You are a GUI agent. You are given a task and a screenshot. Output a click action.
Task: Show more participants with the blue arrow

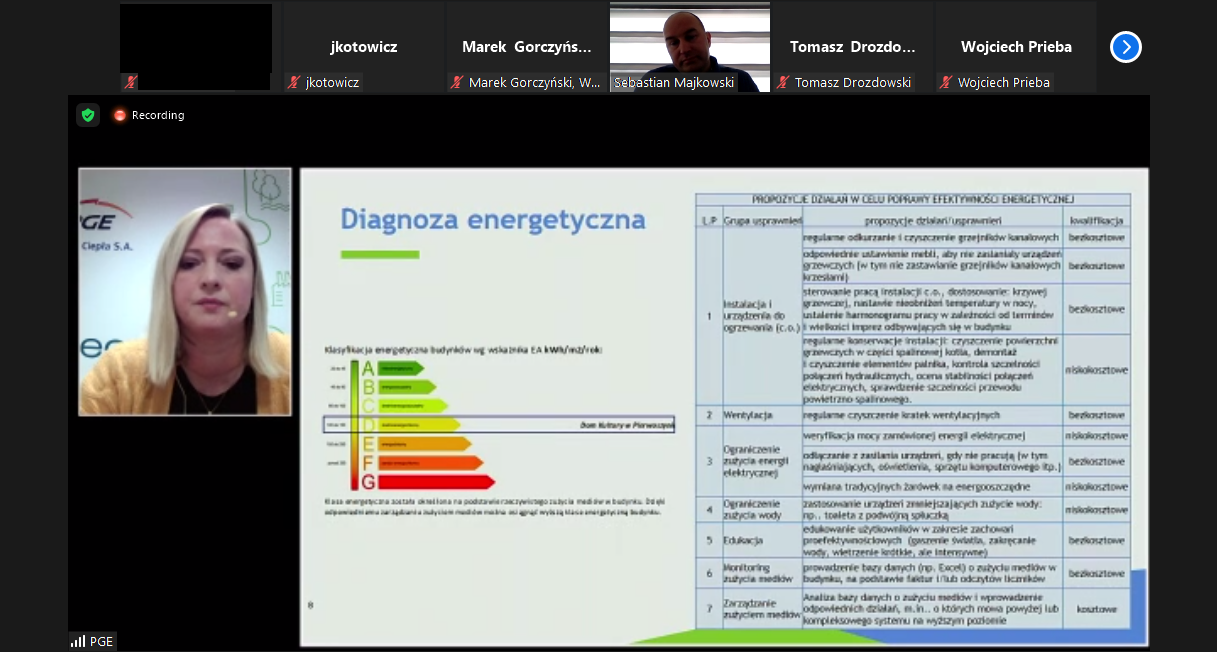[x=1126, y=47]
